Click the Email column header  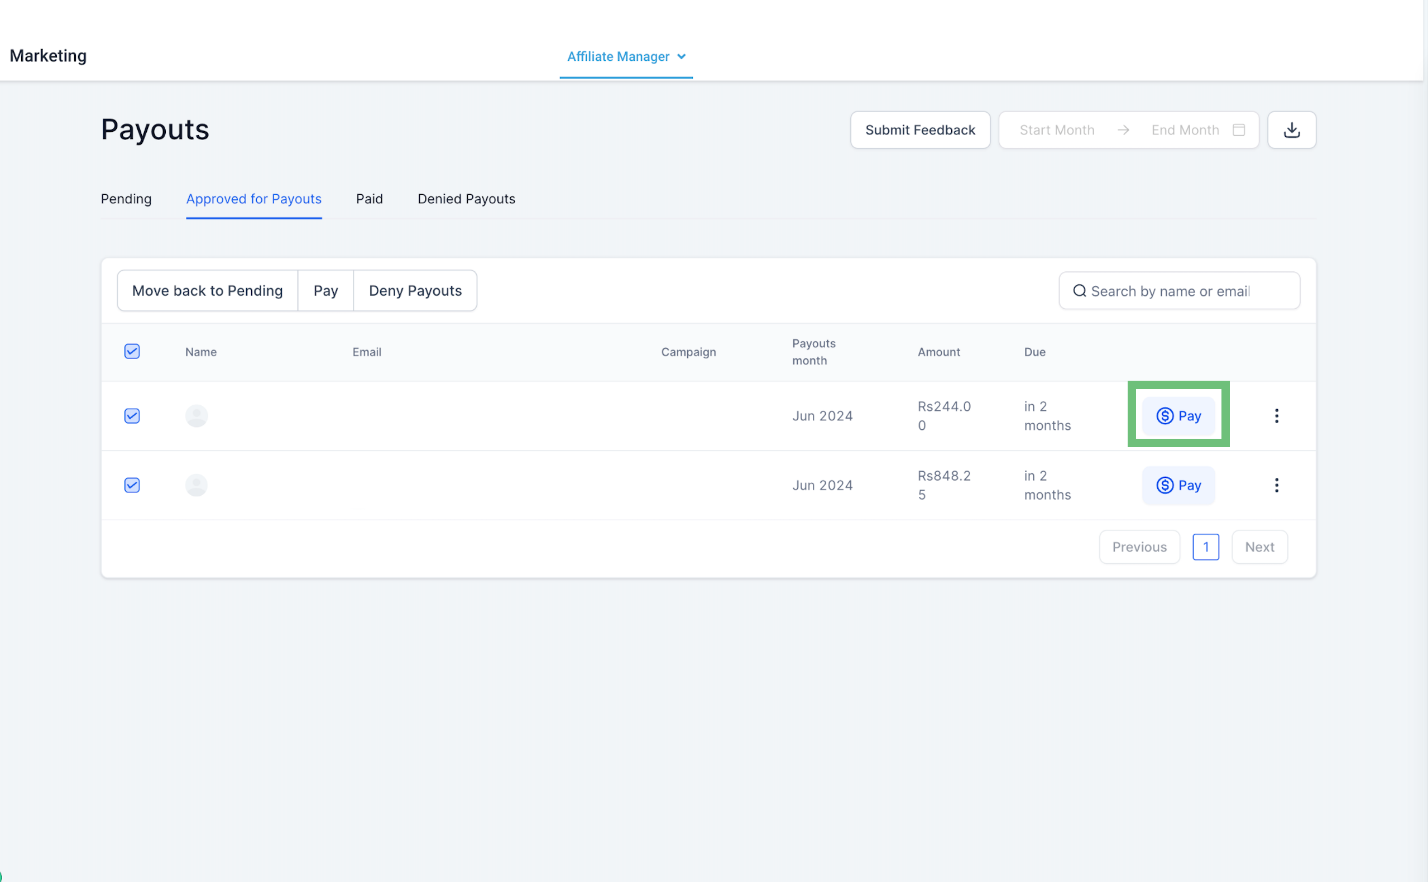pyautogui.click(x=367, y=352)
